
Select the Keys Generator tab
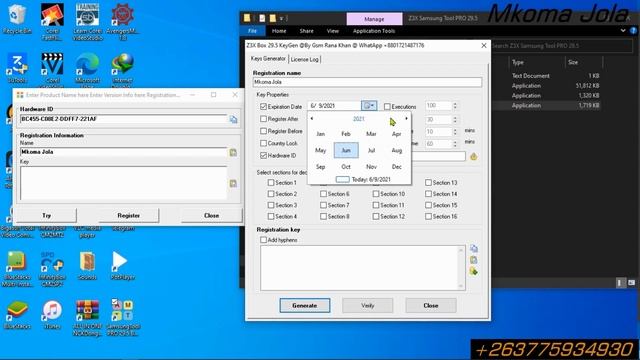(x=268, y=59)
